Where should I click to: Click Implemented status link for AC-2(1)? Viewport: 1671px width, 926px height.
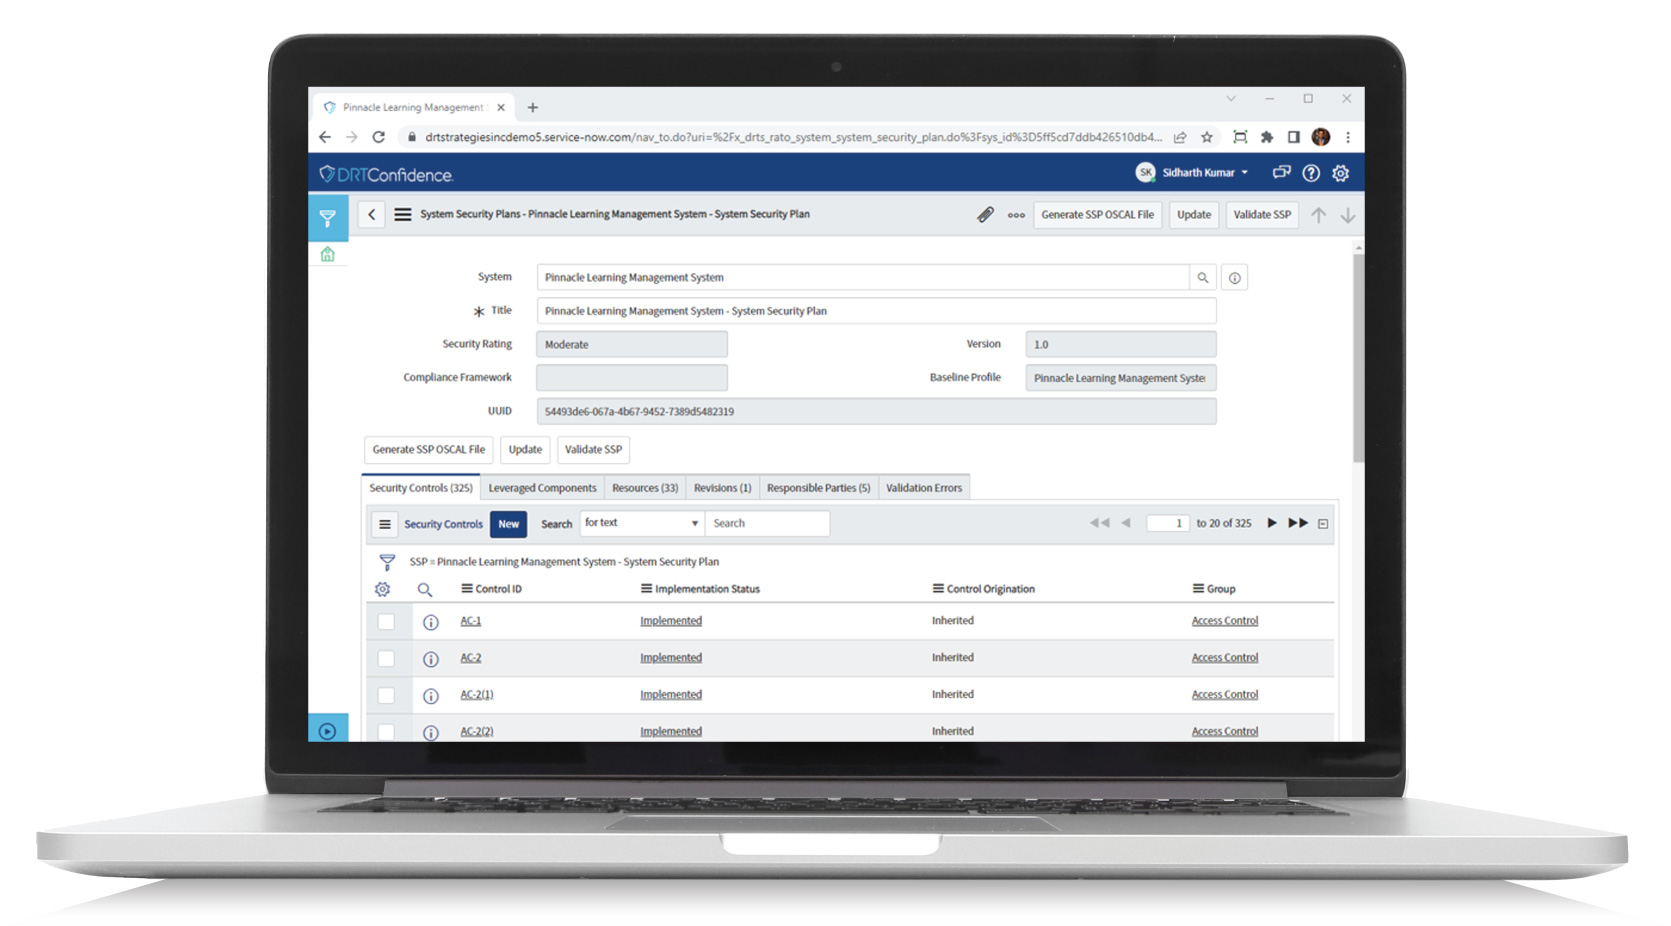click(x=671, y=695)
